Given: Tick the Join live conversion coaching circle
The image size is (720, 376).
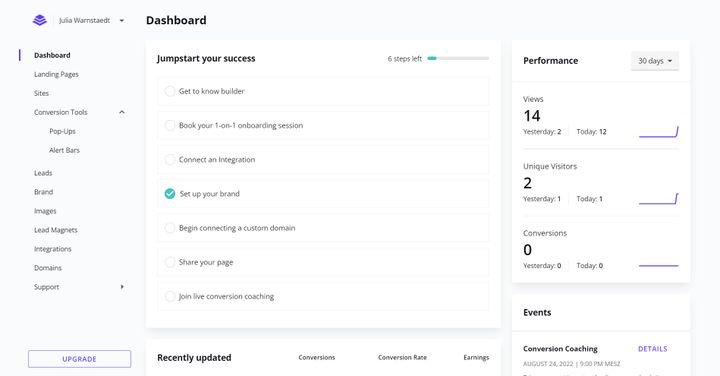Looking at the screenshot, I should tap(170, 296).
